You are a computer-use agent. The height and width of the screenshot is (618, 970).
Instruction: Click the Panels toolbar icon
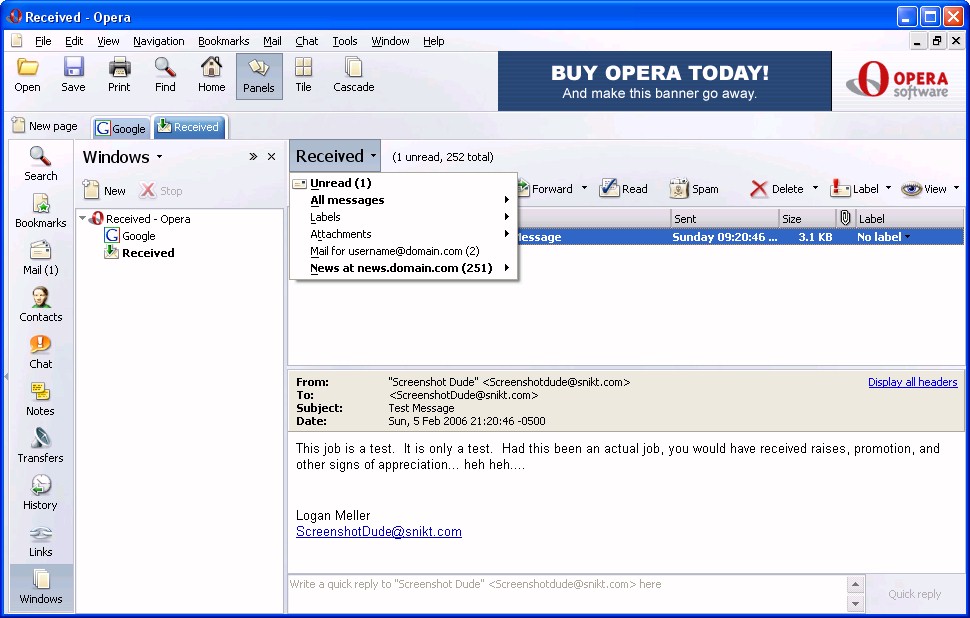(x=259, y=75)
